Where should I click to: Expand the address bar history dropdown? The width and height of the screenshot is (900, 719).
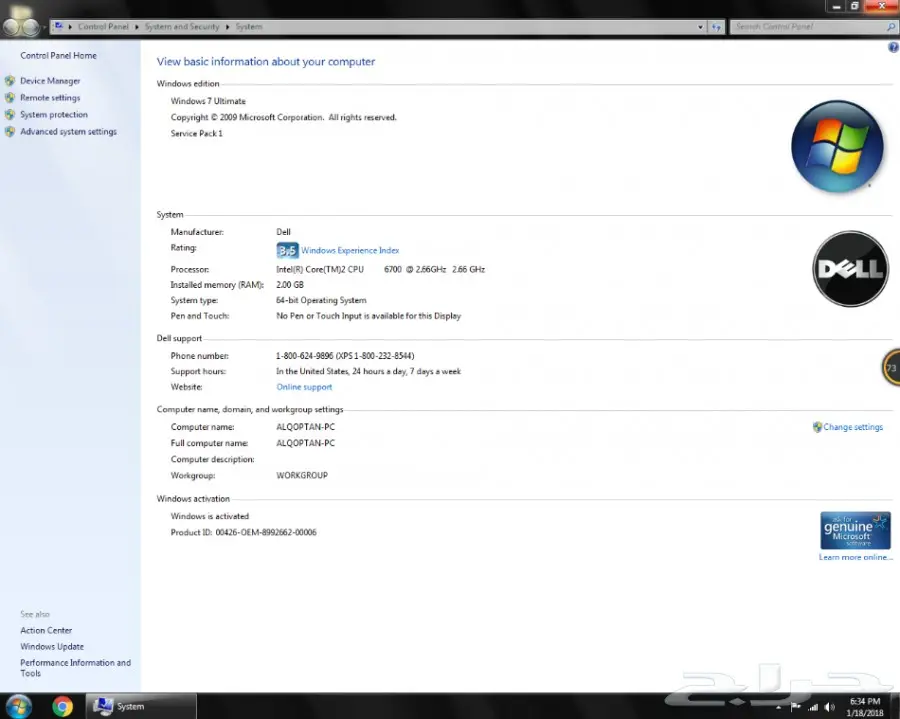(701, 27)
